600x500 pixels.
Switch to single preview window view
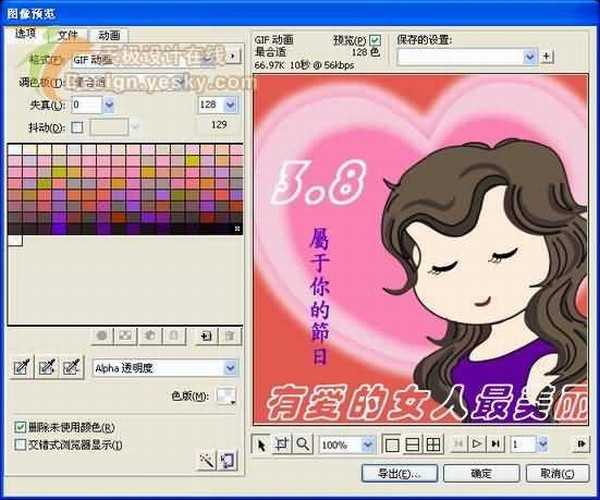click(392, 445)
